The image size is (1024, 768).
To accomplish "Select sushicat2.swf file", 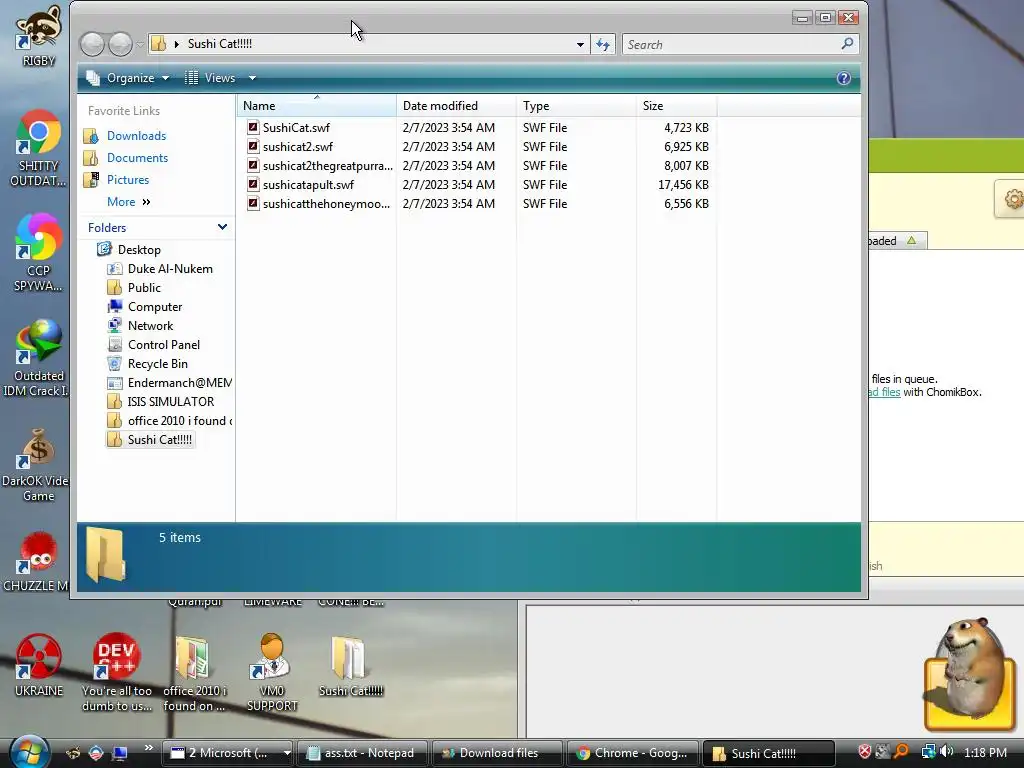I will 298,146.
